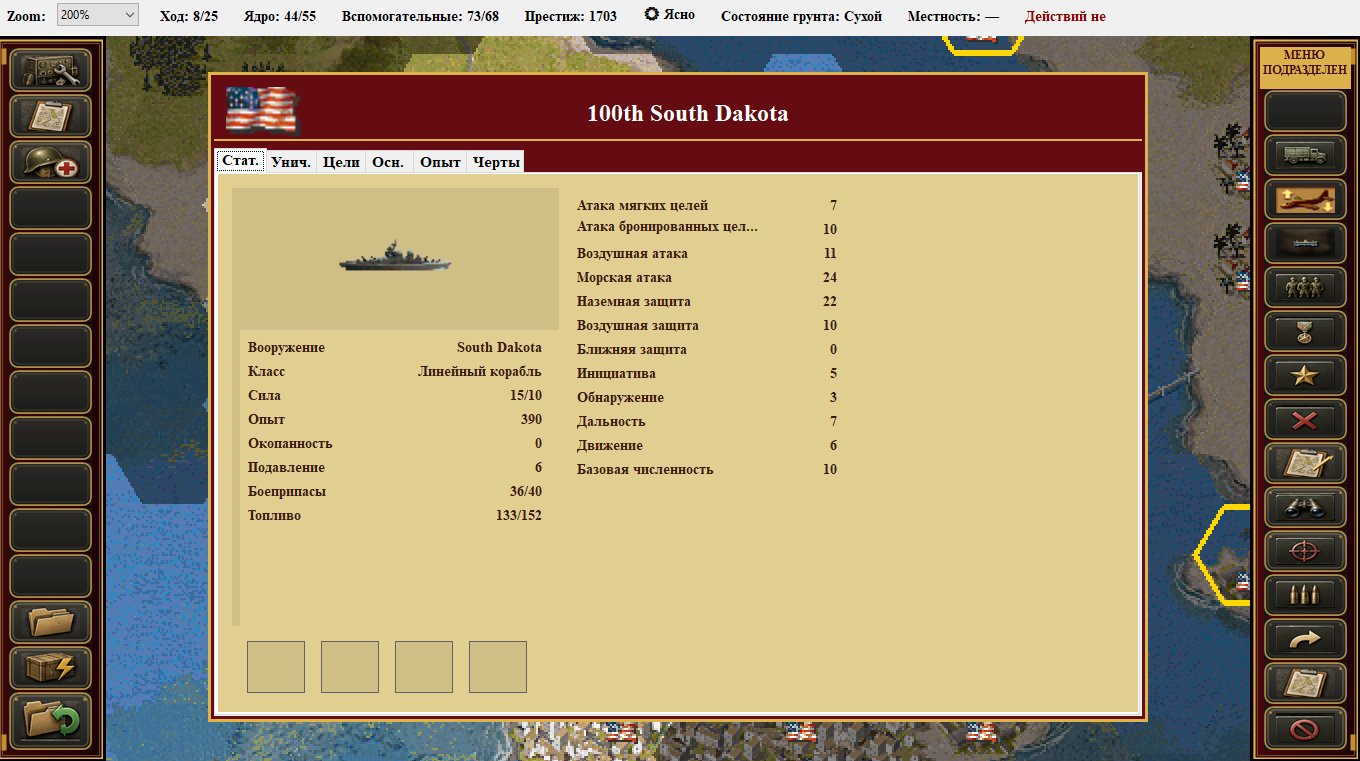Open the radio and wrench settings button
1360x761 pixels.
click(51, 70)
